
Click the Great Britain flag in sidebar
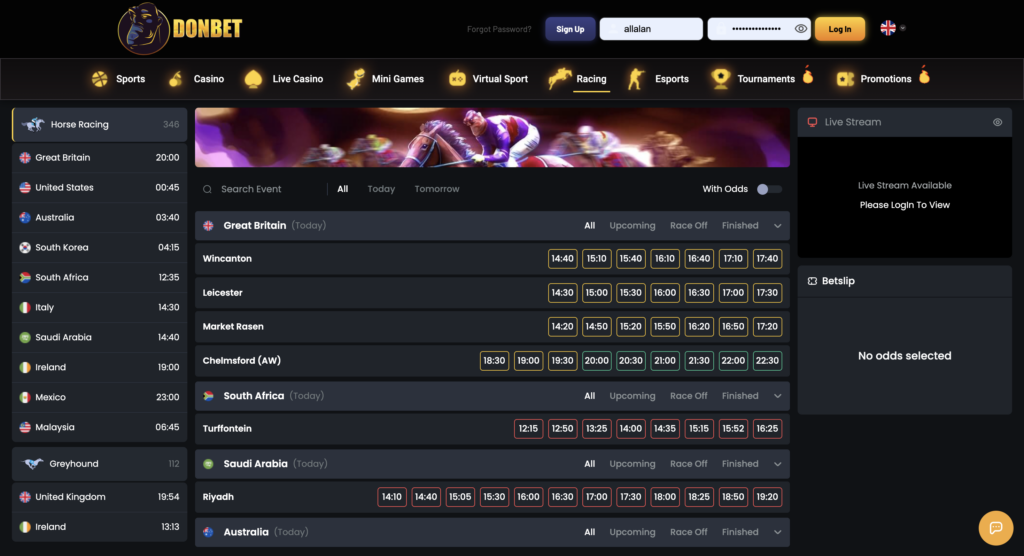pos(25,157)
